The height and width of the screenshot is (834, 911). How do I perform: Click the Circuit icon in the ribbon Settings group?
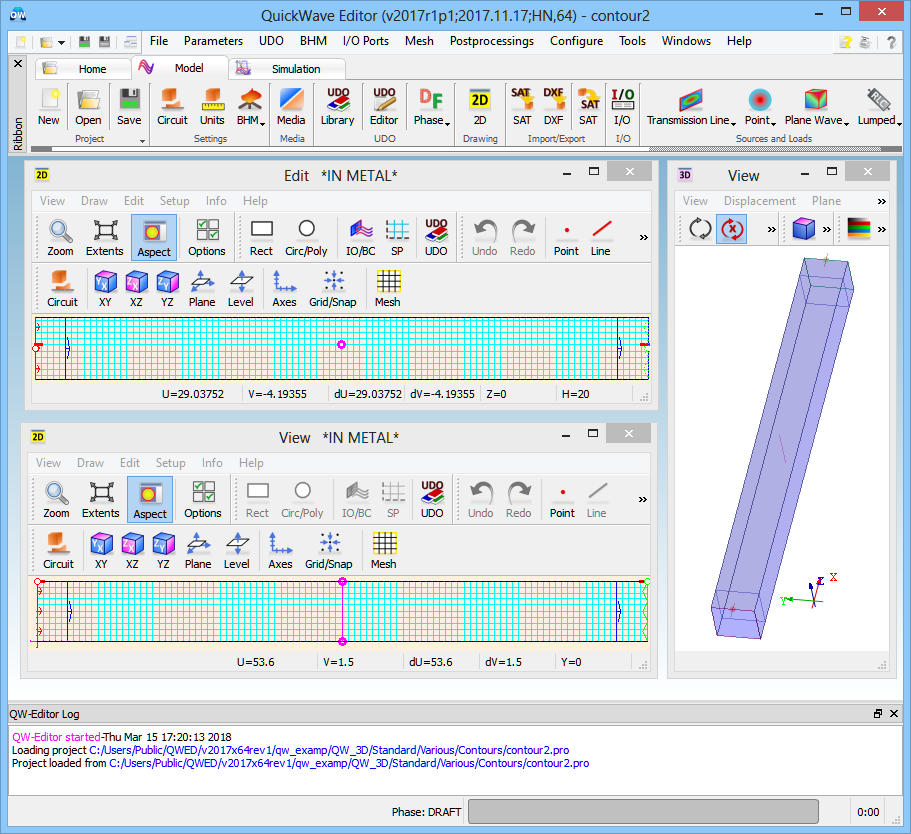click(x=172, y=107)
